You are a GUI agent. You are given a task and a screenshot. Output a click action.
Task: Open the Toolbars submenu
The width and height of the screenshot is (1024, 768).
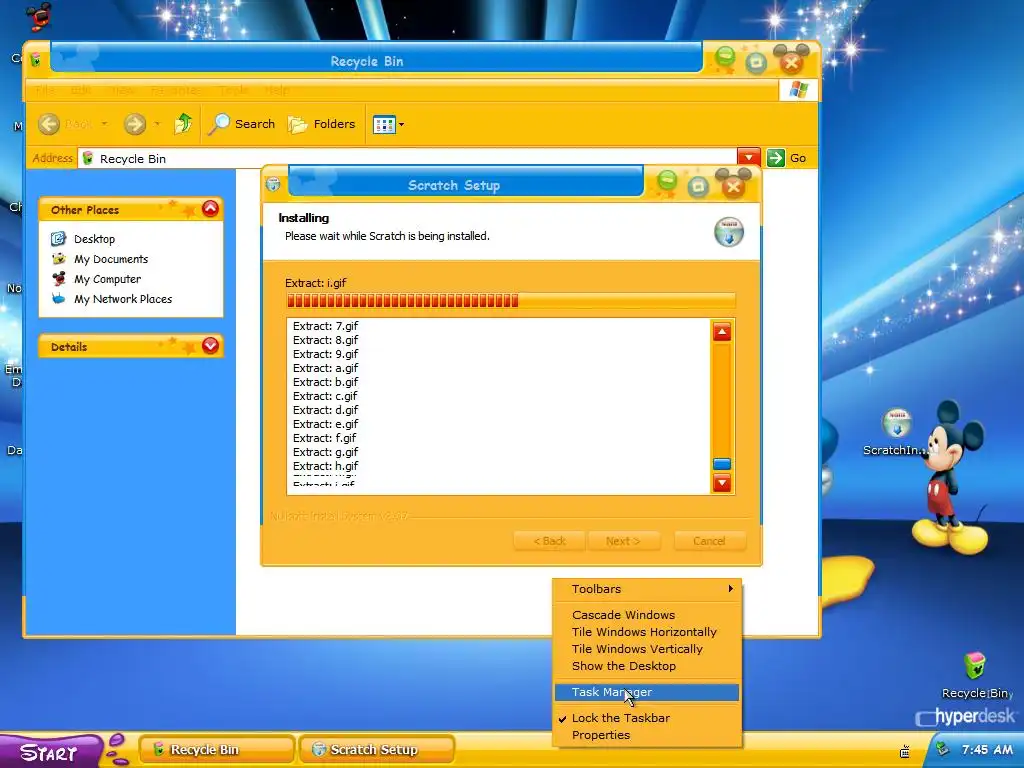point(647,589)
